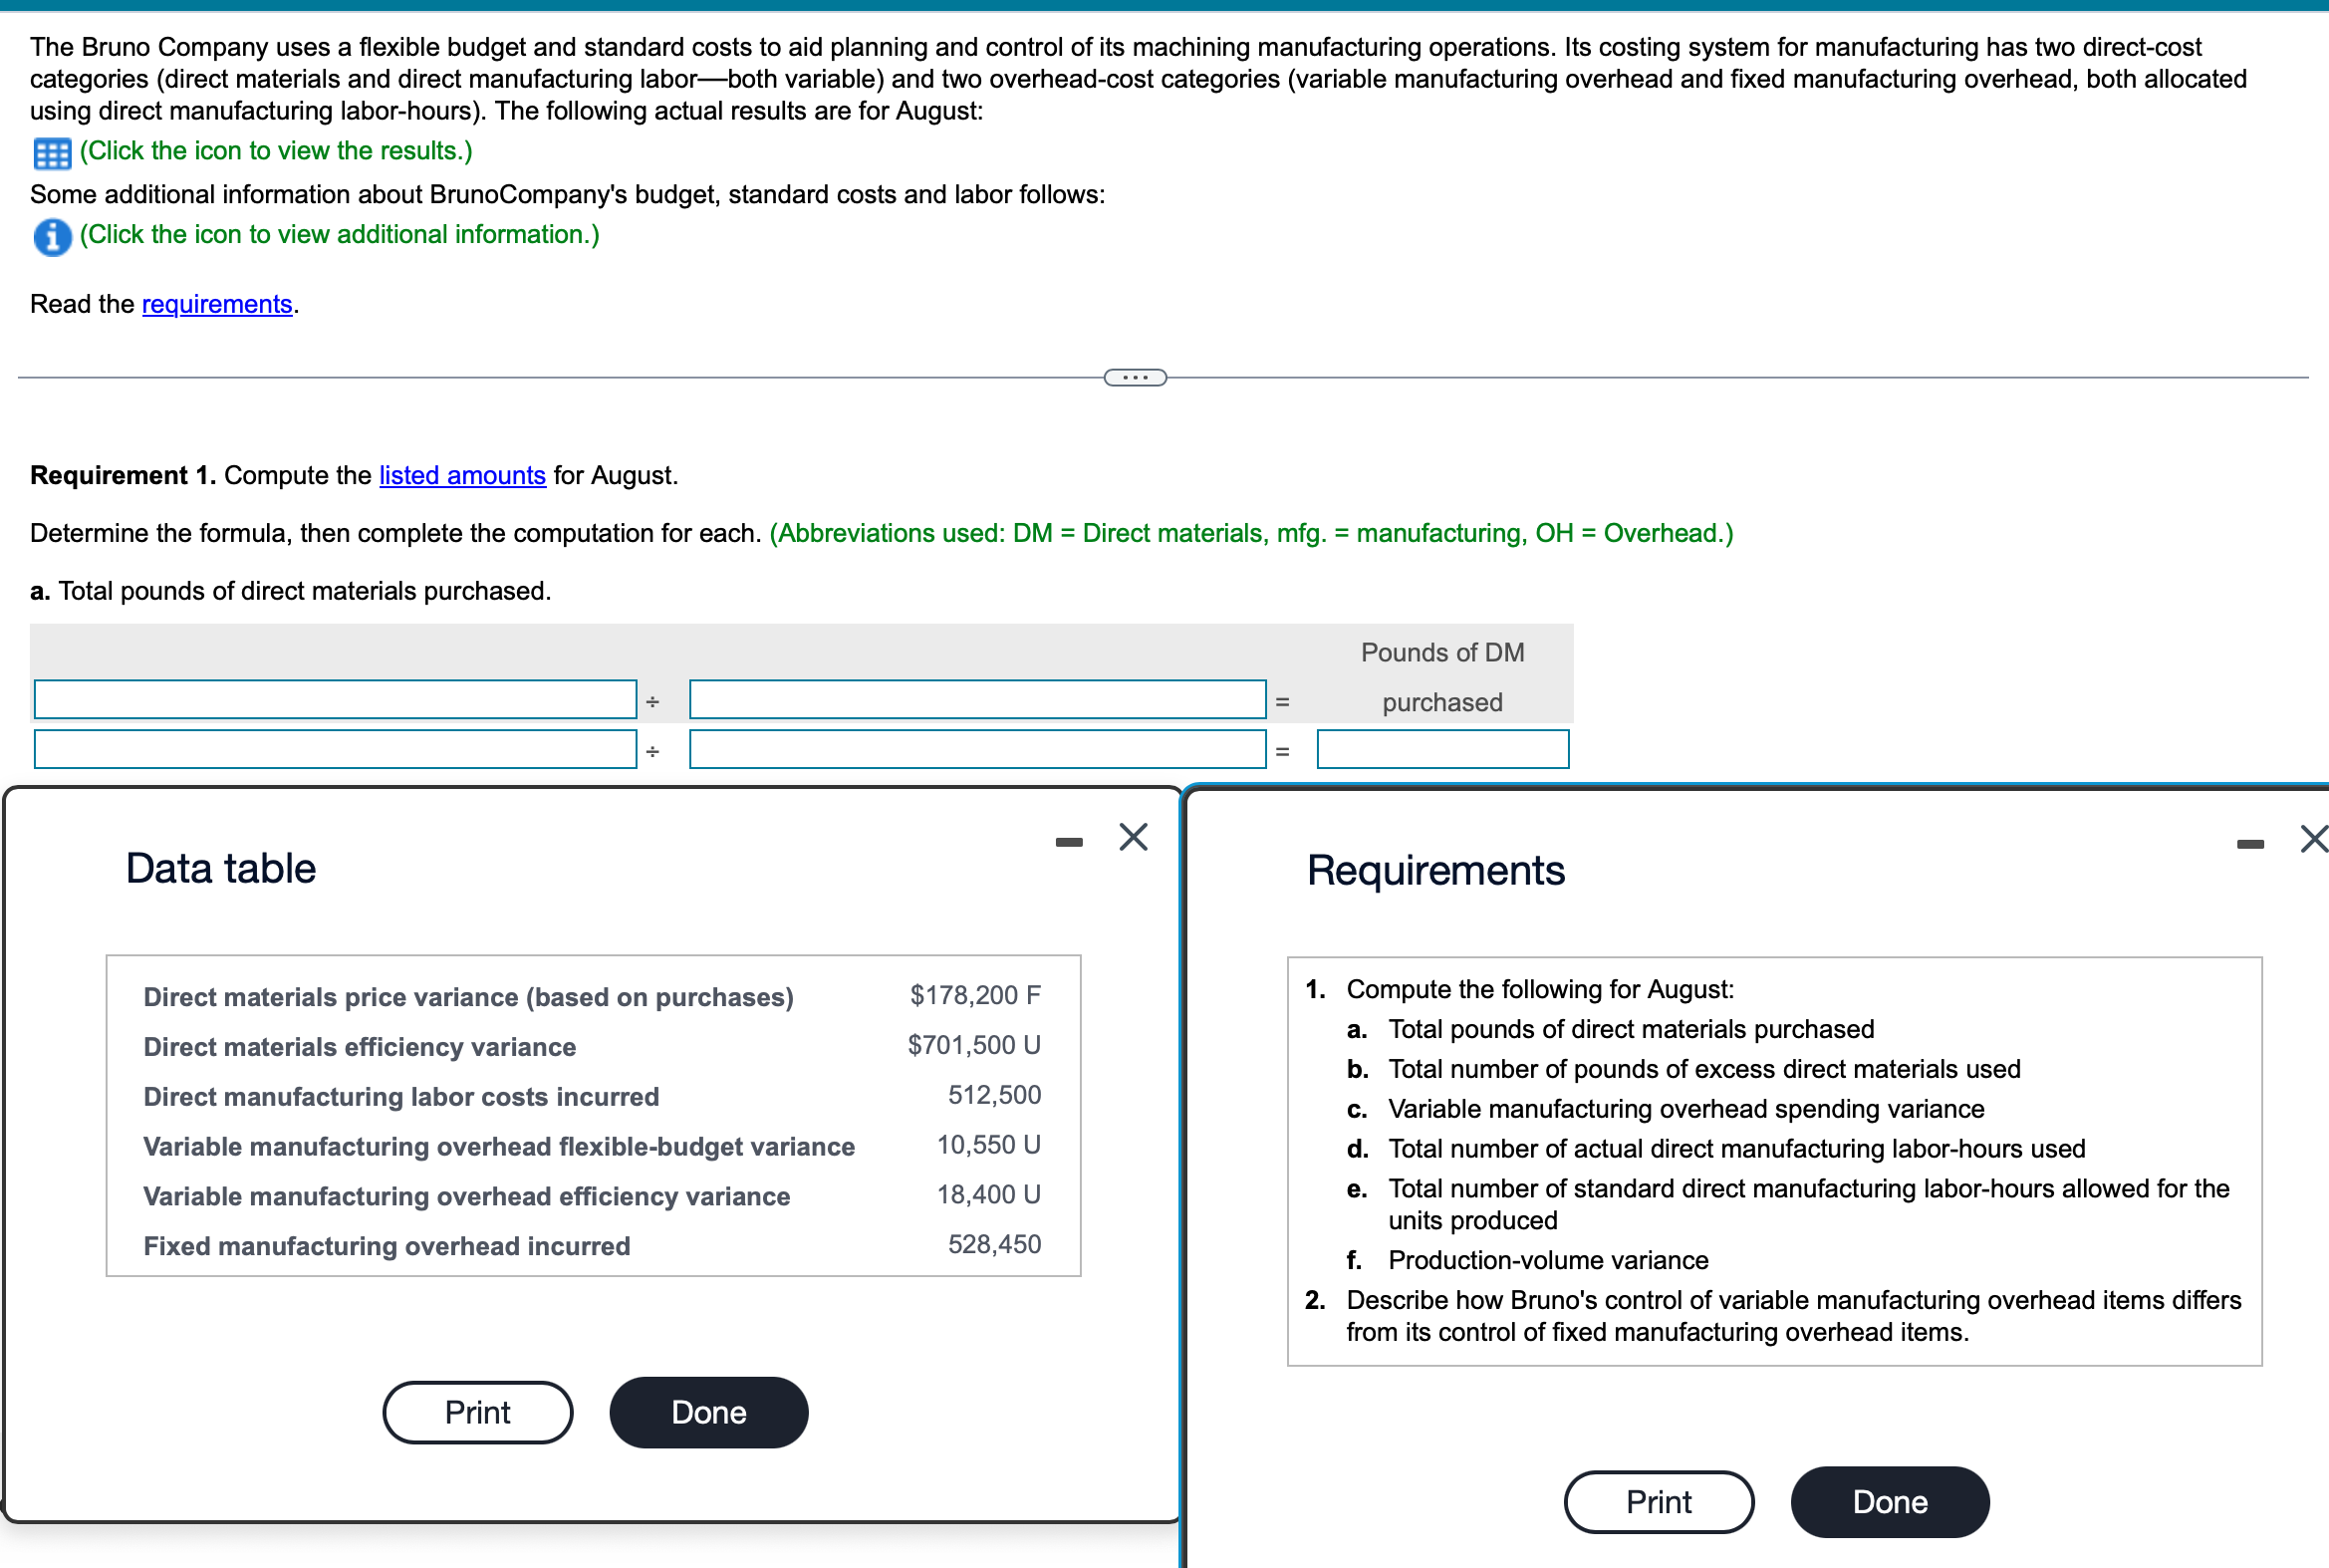Screen dimensions: 2329x1568
Task: Expand the ellipsis divider handle
Action: (x=1134, y=377)
